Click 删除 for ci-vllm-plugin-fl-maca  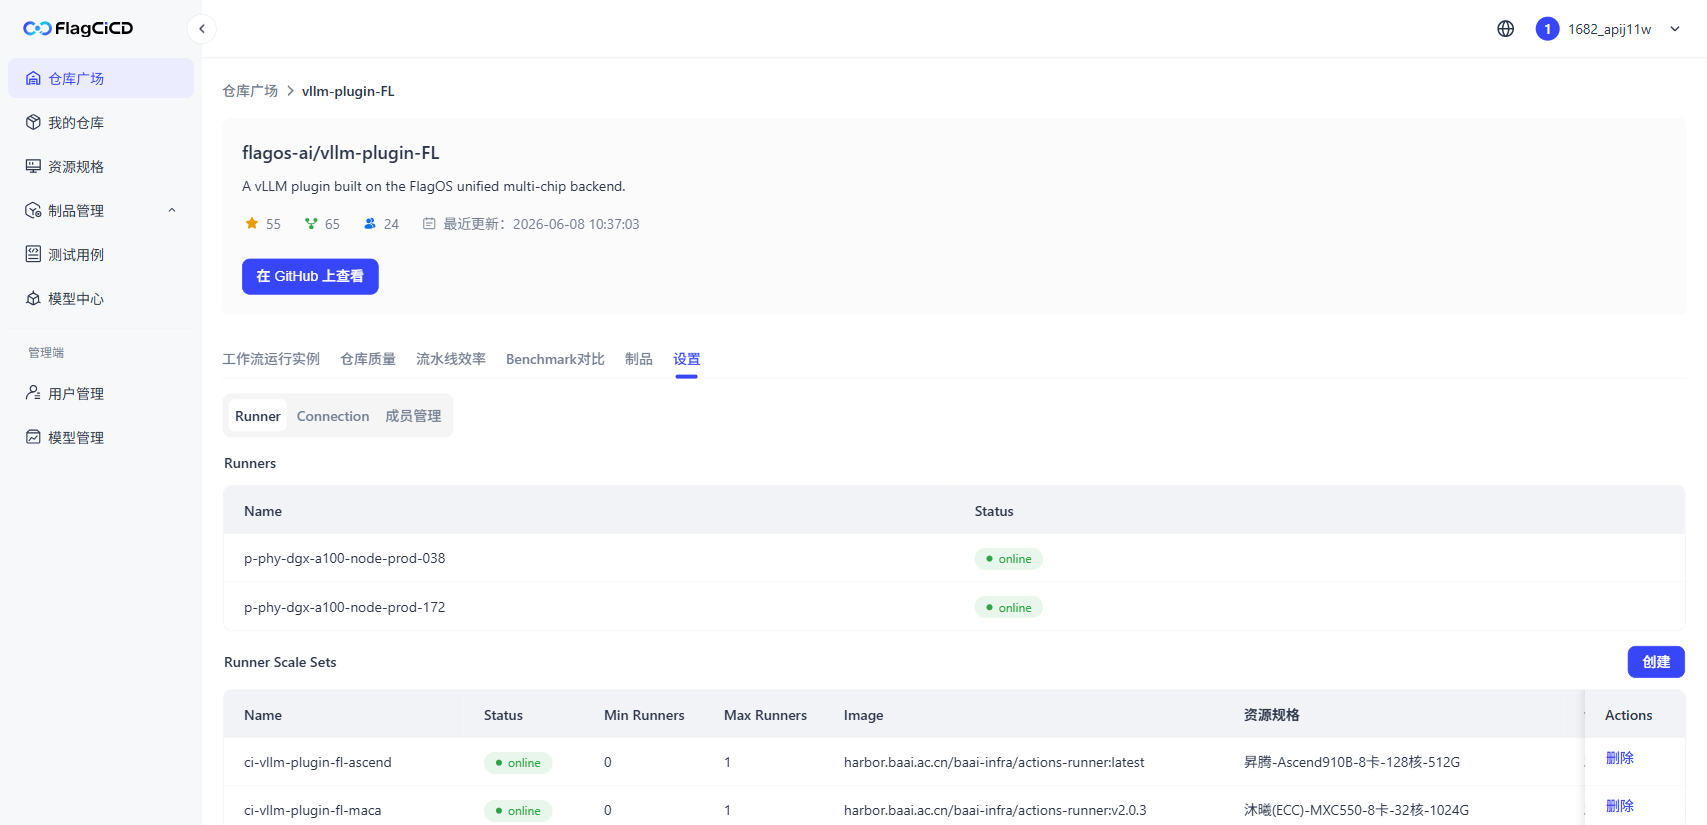coord(1620,806)
